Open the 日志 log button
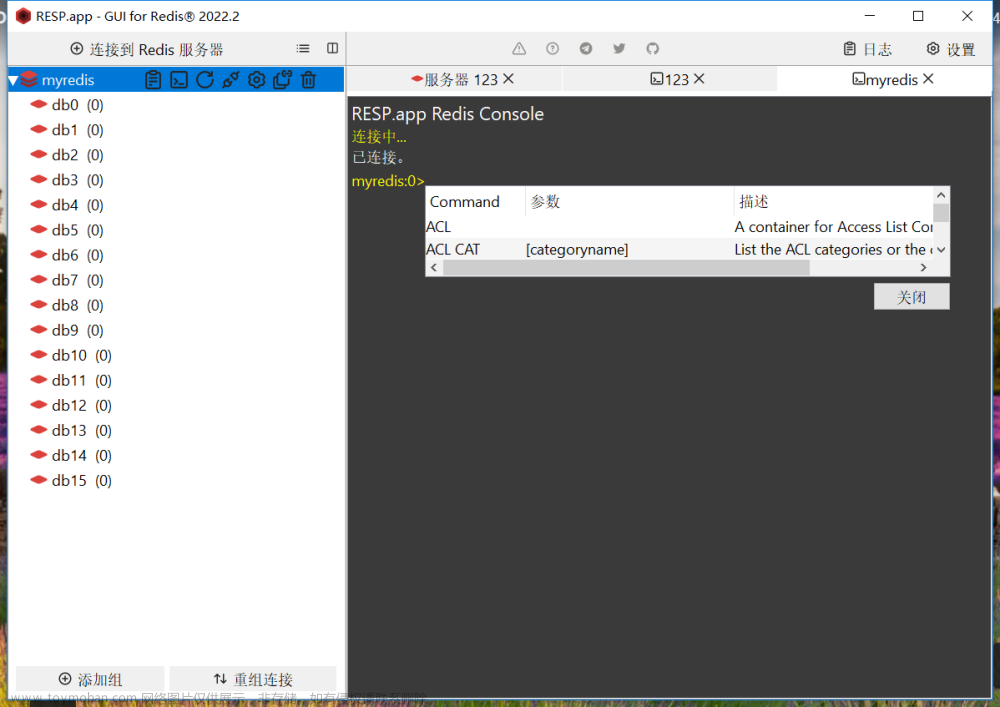Screen dimensions: 1000x707 [x=867, y=49]
